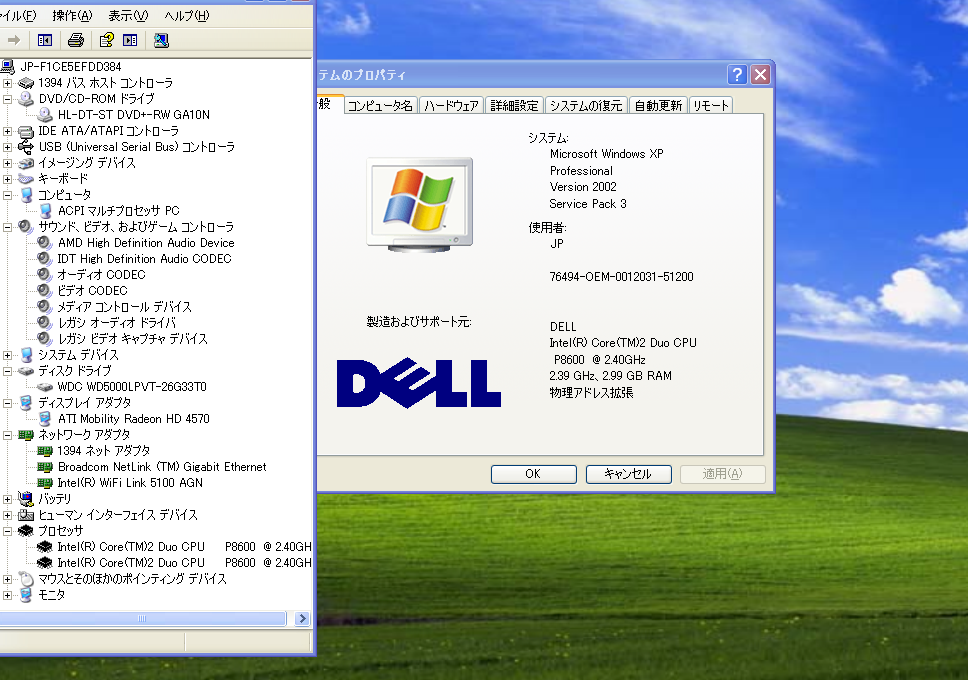Viewport: 968px width, 680px height.
Task: Select メディア コントロール デバイス icon
Action: 44,307
